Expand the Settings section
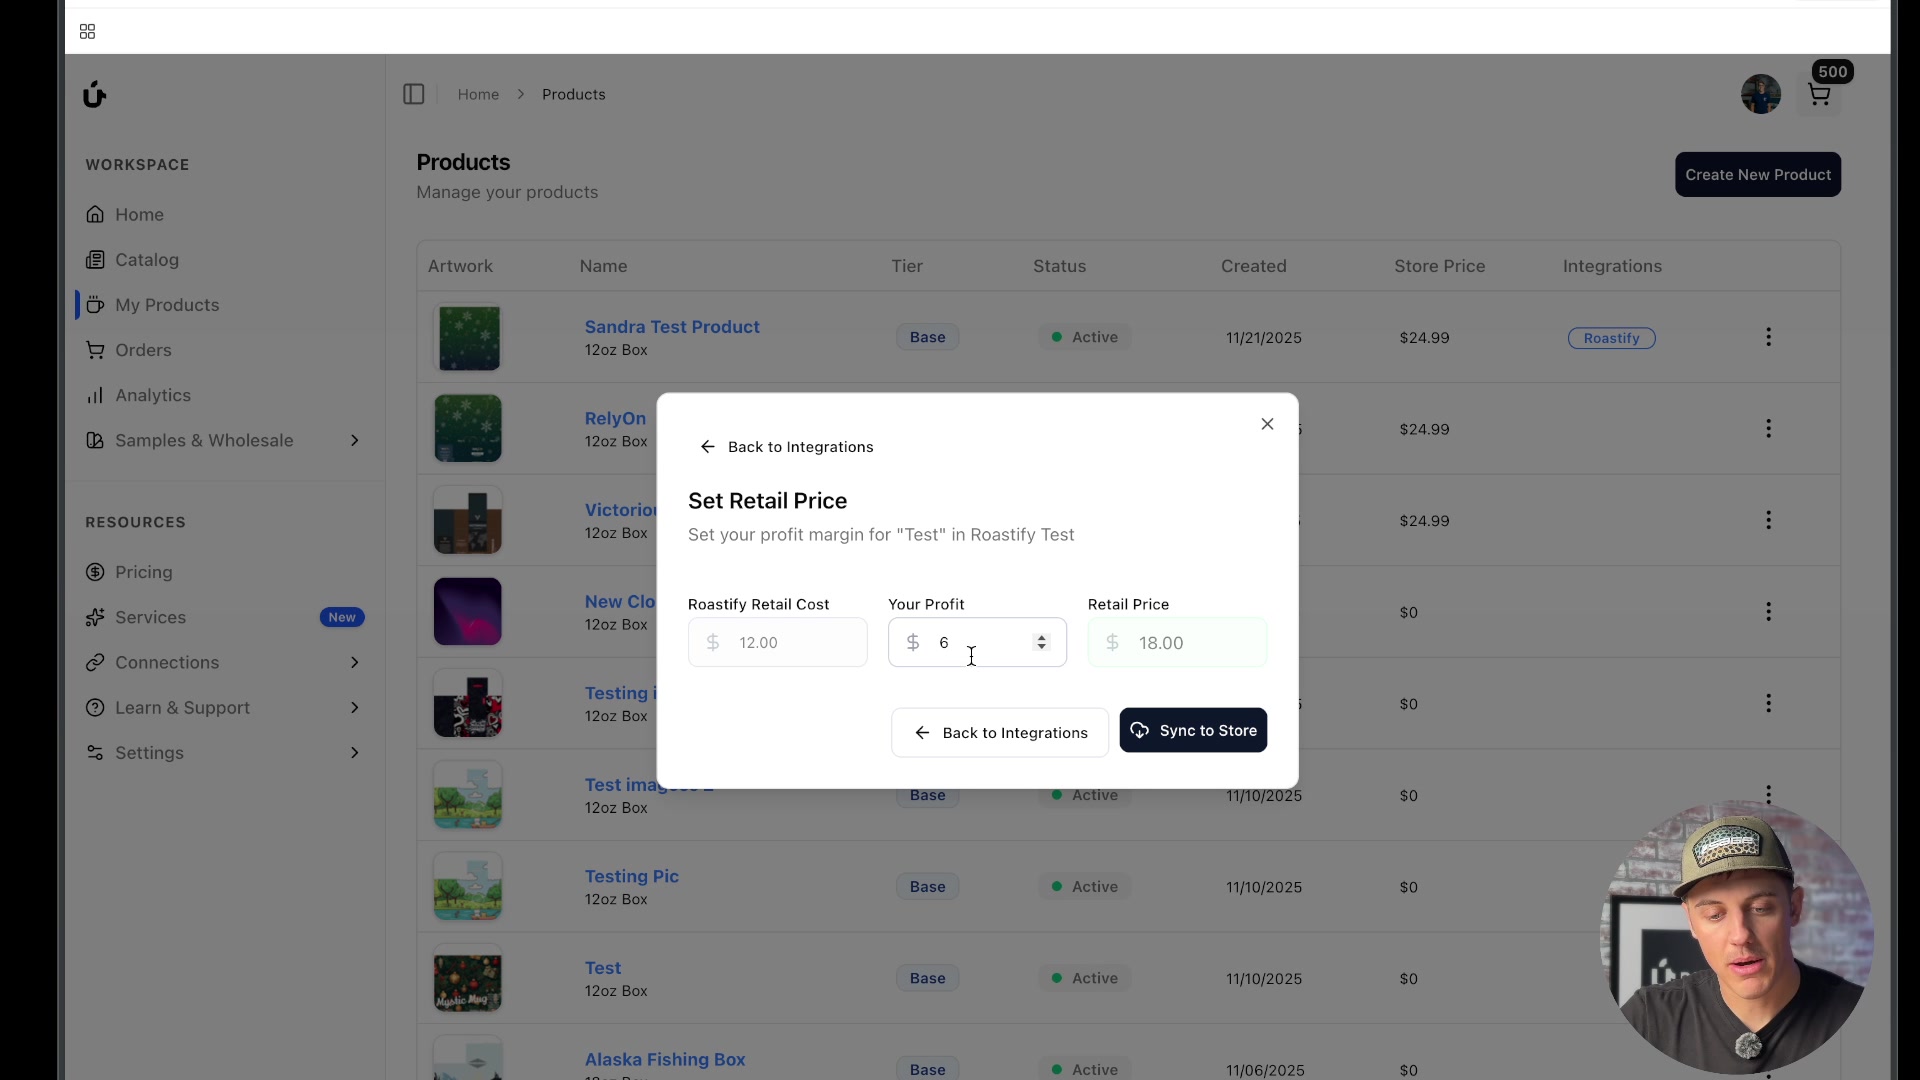 click(x=354, y=753)
